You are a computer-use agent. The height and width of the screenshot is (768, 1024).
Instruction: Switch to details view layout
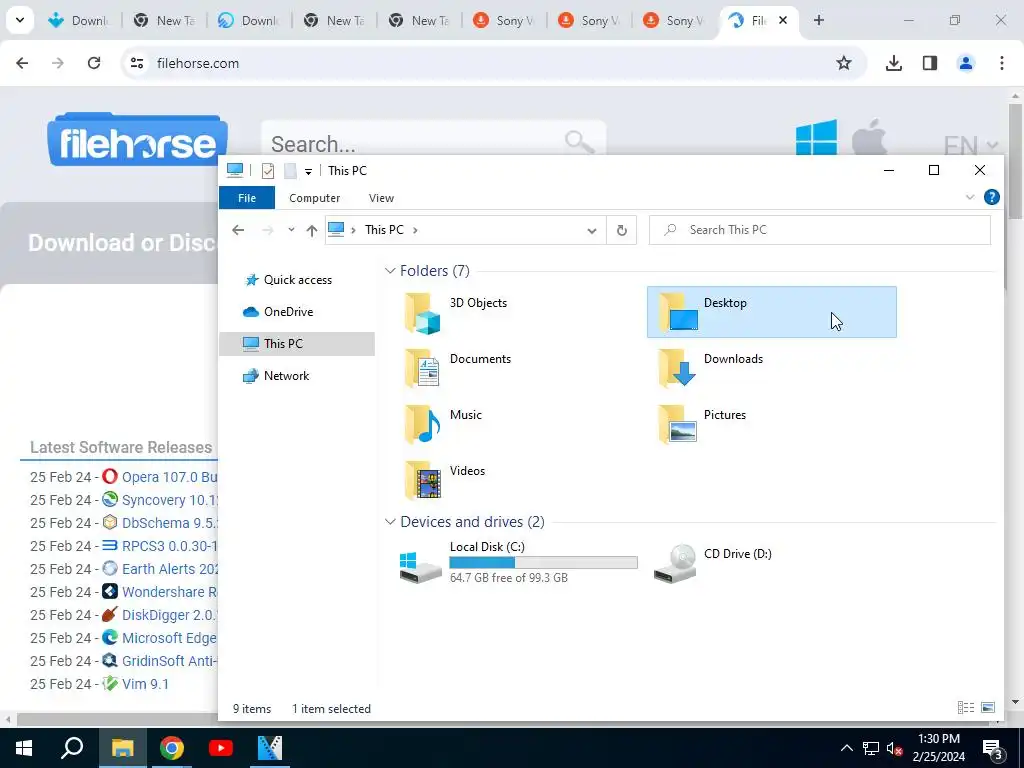point(966,708)
